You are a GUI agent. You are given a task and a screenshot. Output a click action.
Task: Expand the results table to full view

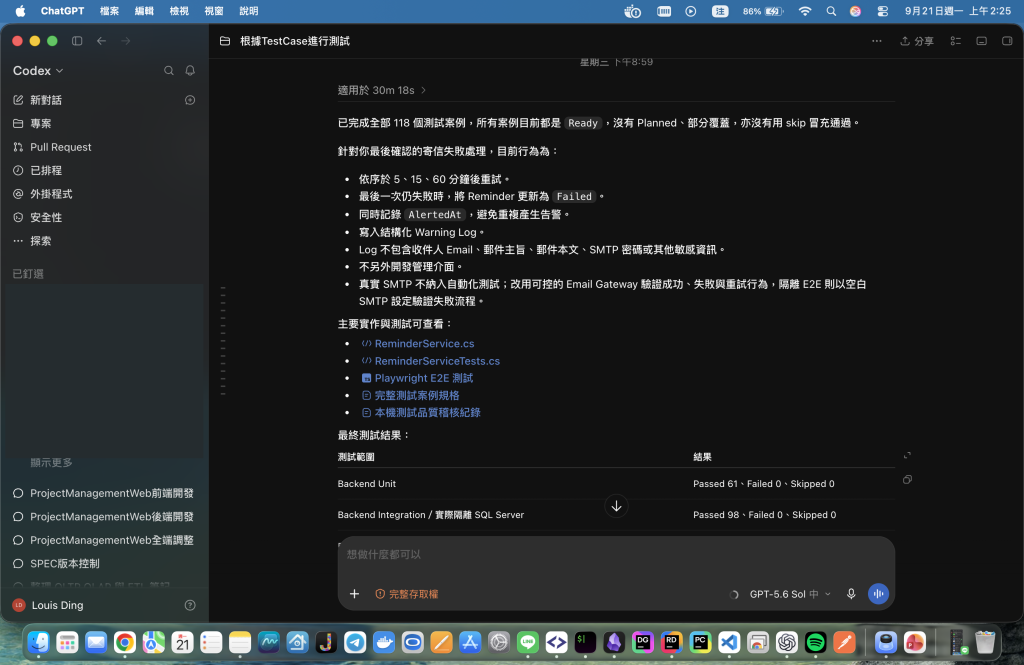907,455
